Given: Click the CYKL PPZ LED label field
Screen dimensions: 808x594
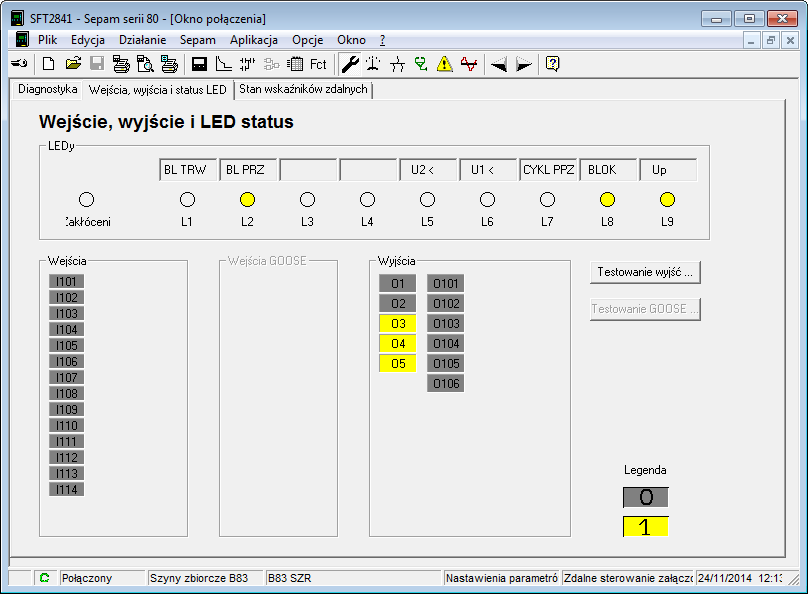Looking at the screenshot, I should [x=548, y=169].
